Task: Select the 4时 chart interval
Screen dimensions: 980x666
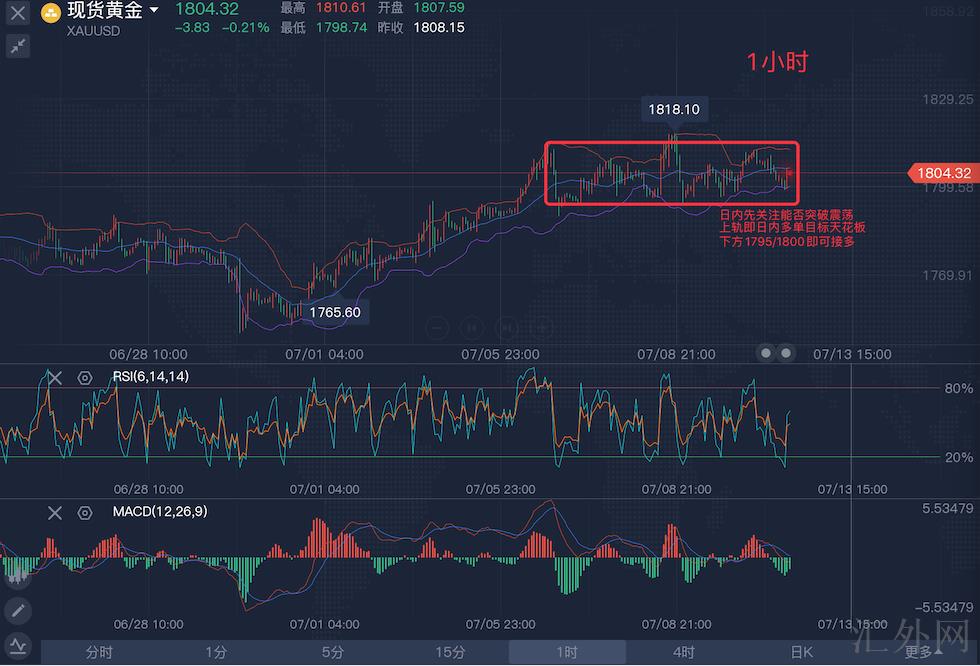Action: (684, 652)
